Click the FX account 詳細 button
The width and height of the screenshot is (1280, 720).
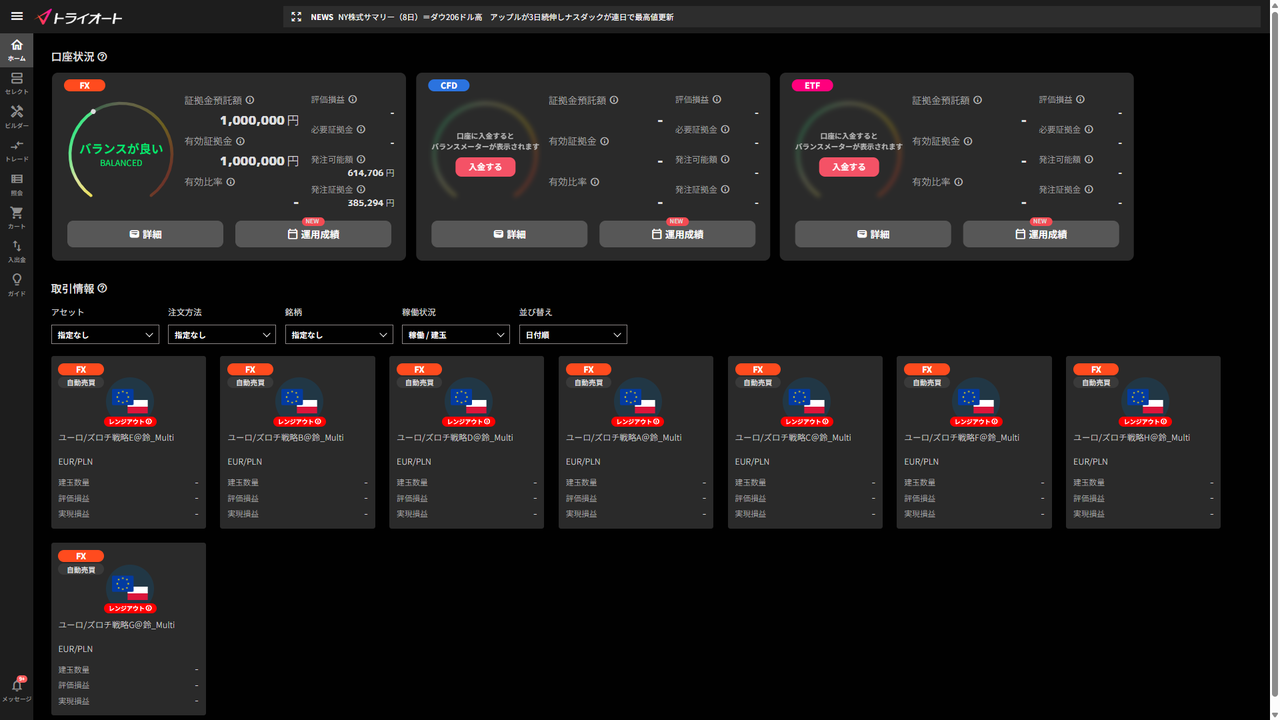145,234
